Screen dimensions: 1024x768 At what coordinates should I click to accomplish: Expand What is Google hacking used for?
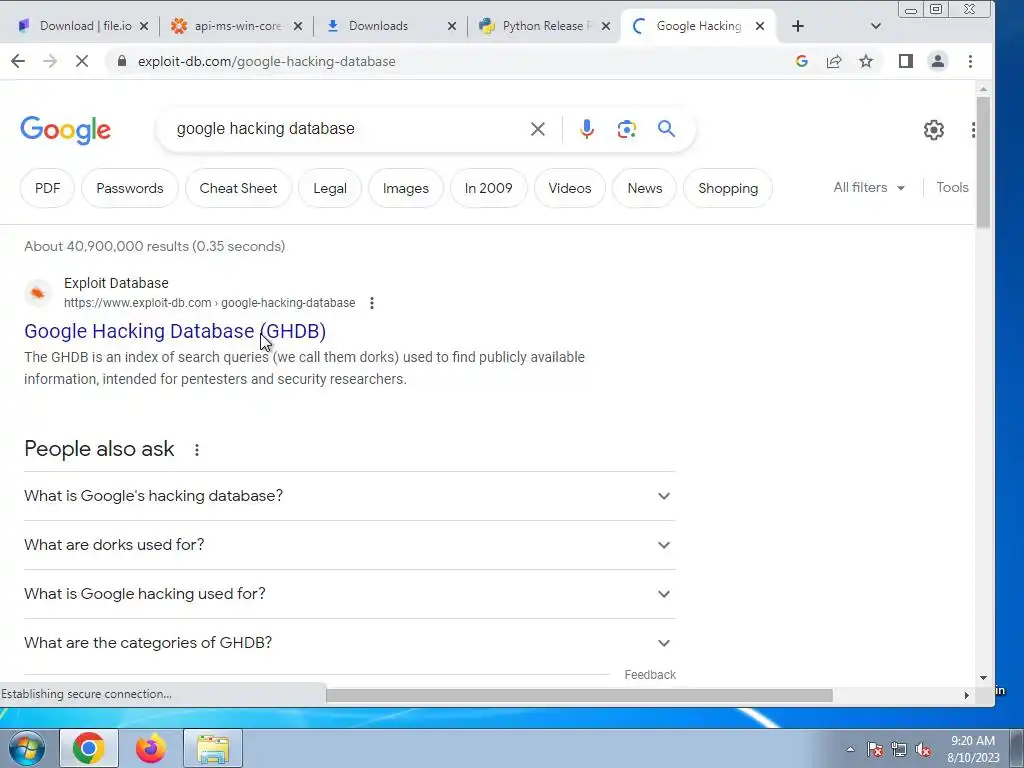[x=349, y=594]
